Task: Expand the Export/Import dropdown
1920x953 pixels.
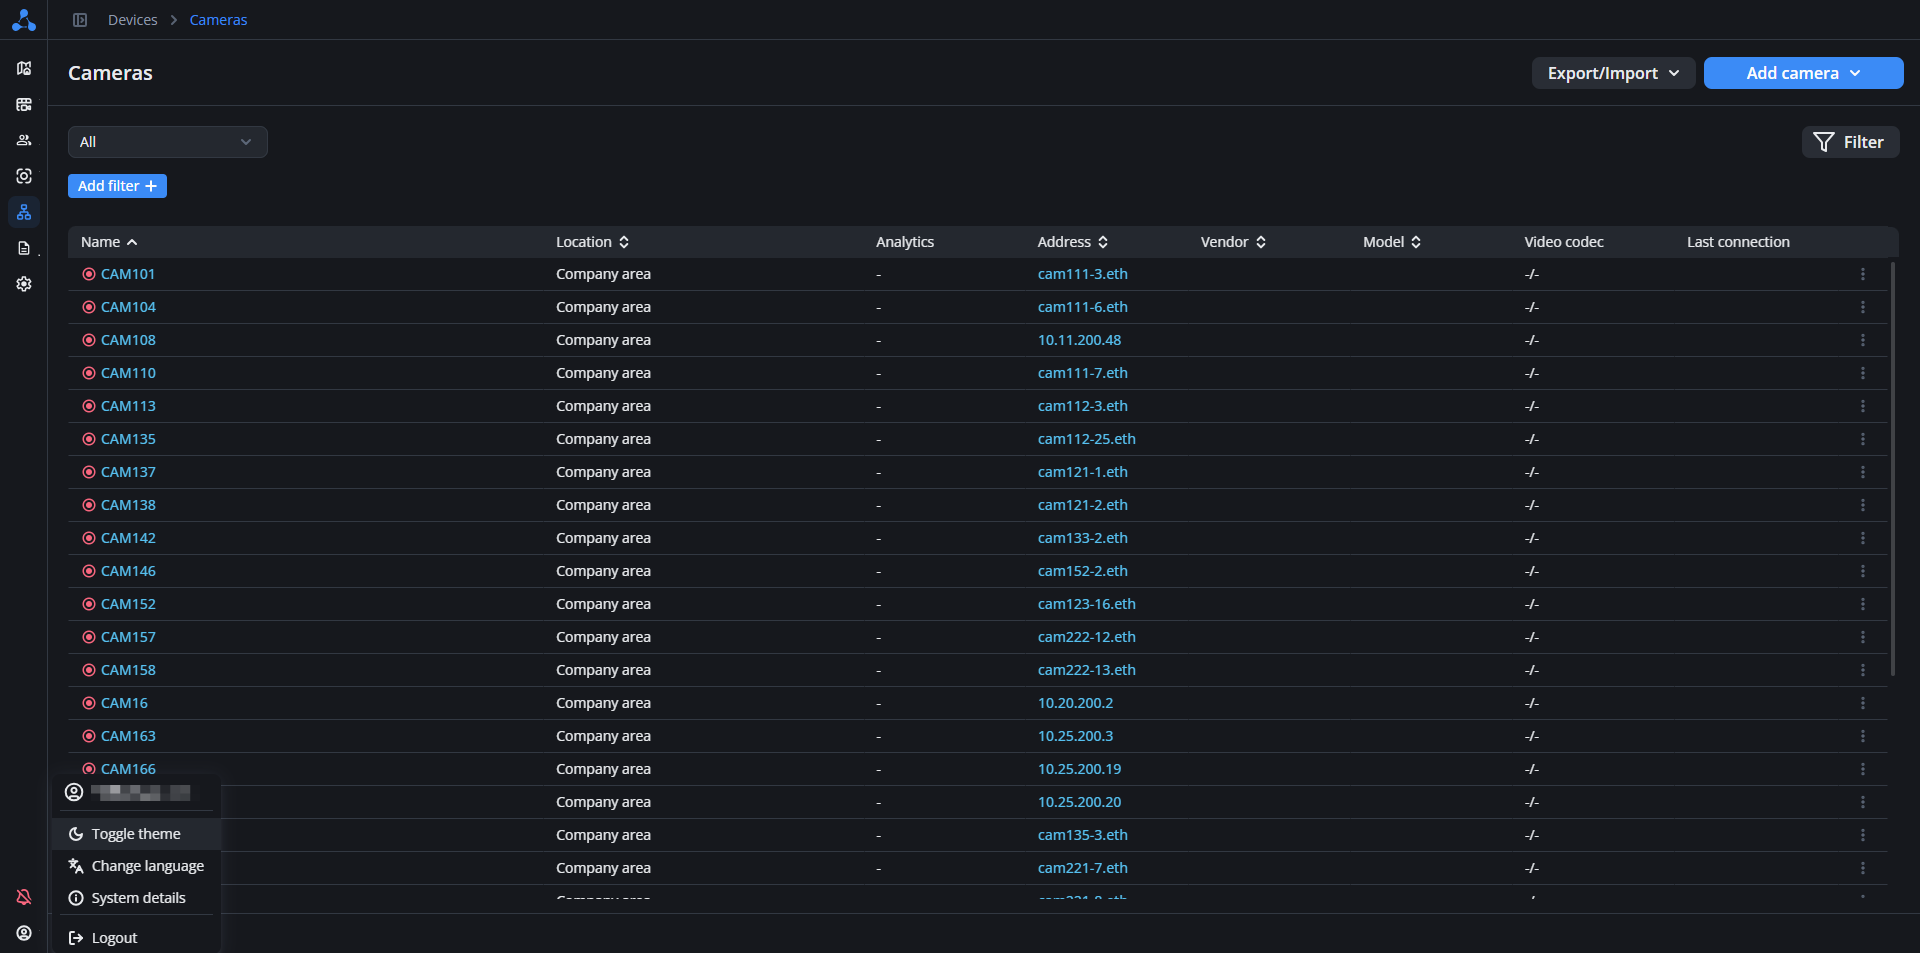Action: pos(1612,73)
